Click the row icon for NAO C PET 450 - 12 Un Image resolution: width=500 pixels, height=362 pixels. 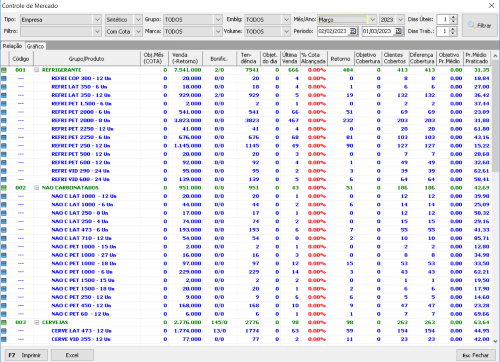(4, 305)
